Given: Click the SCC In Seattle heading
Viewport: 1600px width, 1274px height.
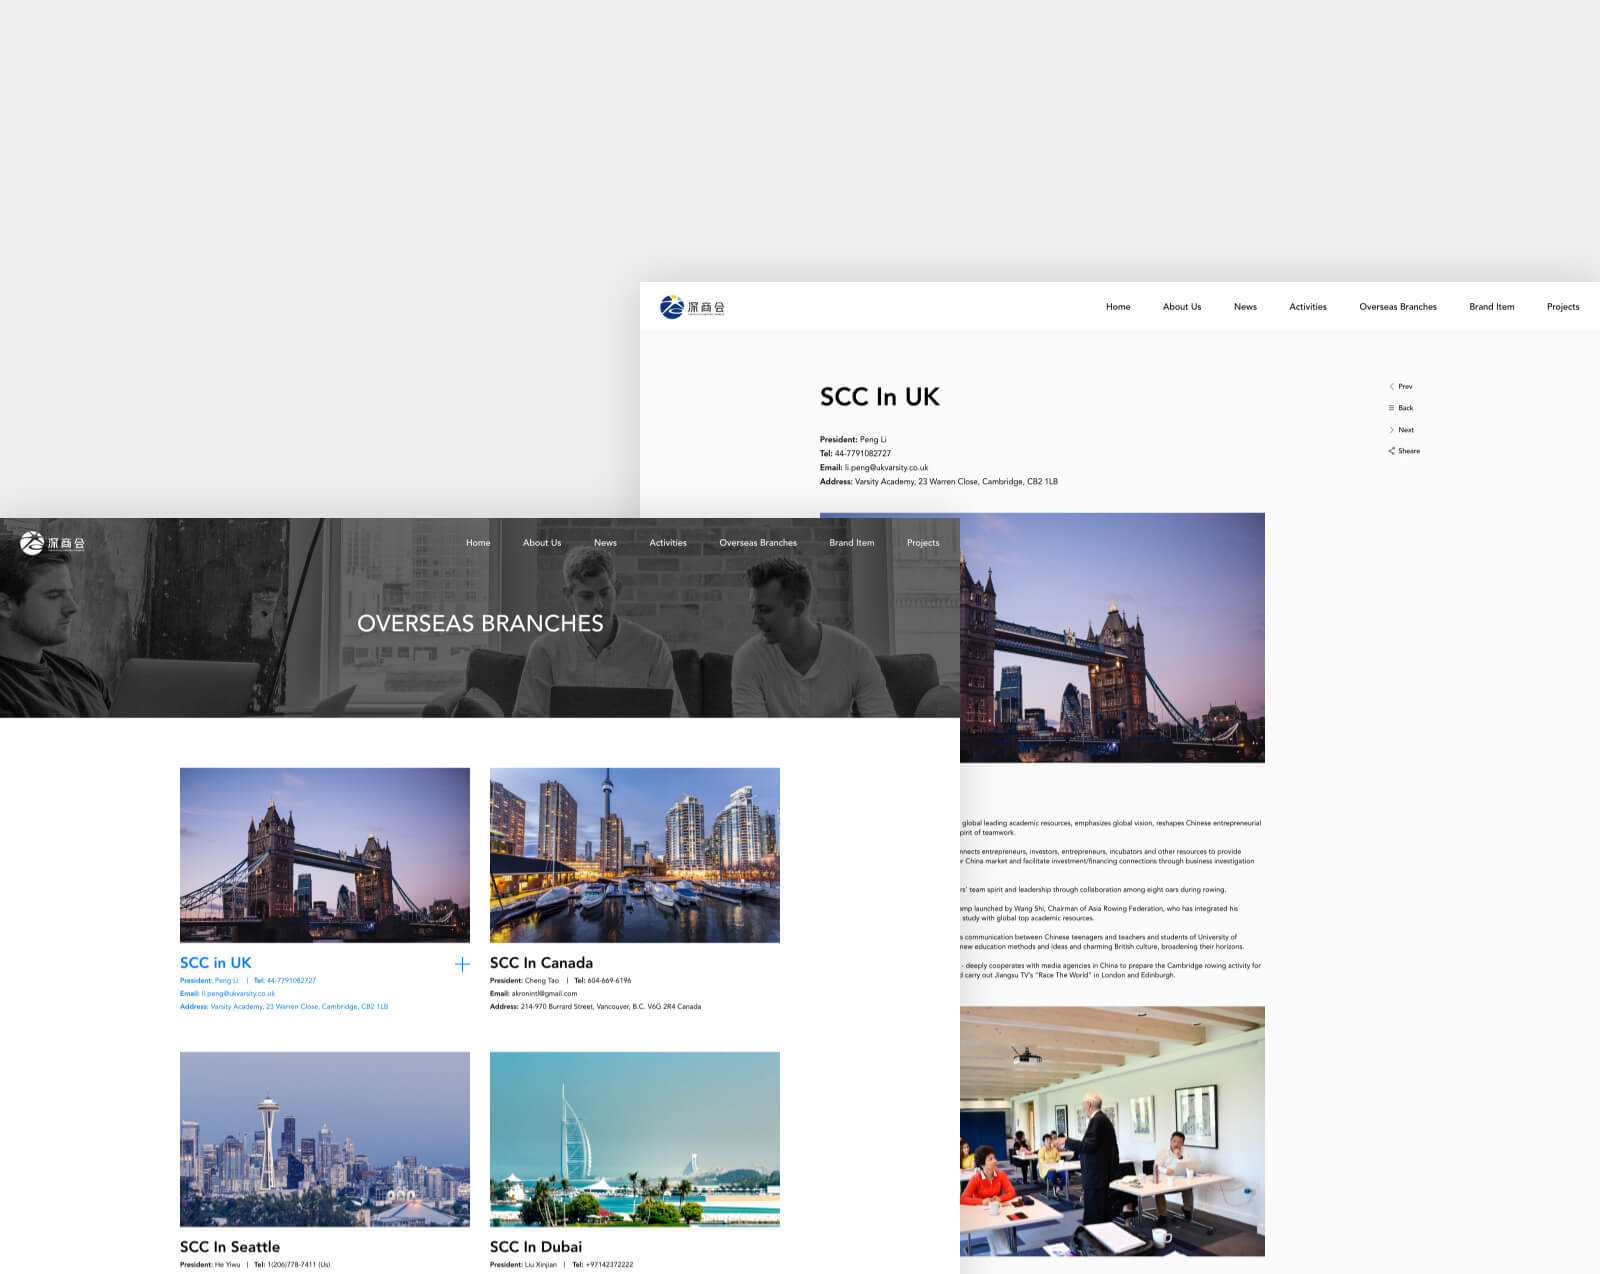Looking at the screenshot, I should (229, 1247).
